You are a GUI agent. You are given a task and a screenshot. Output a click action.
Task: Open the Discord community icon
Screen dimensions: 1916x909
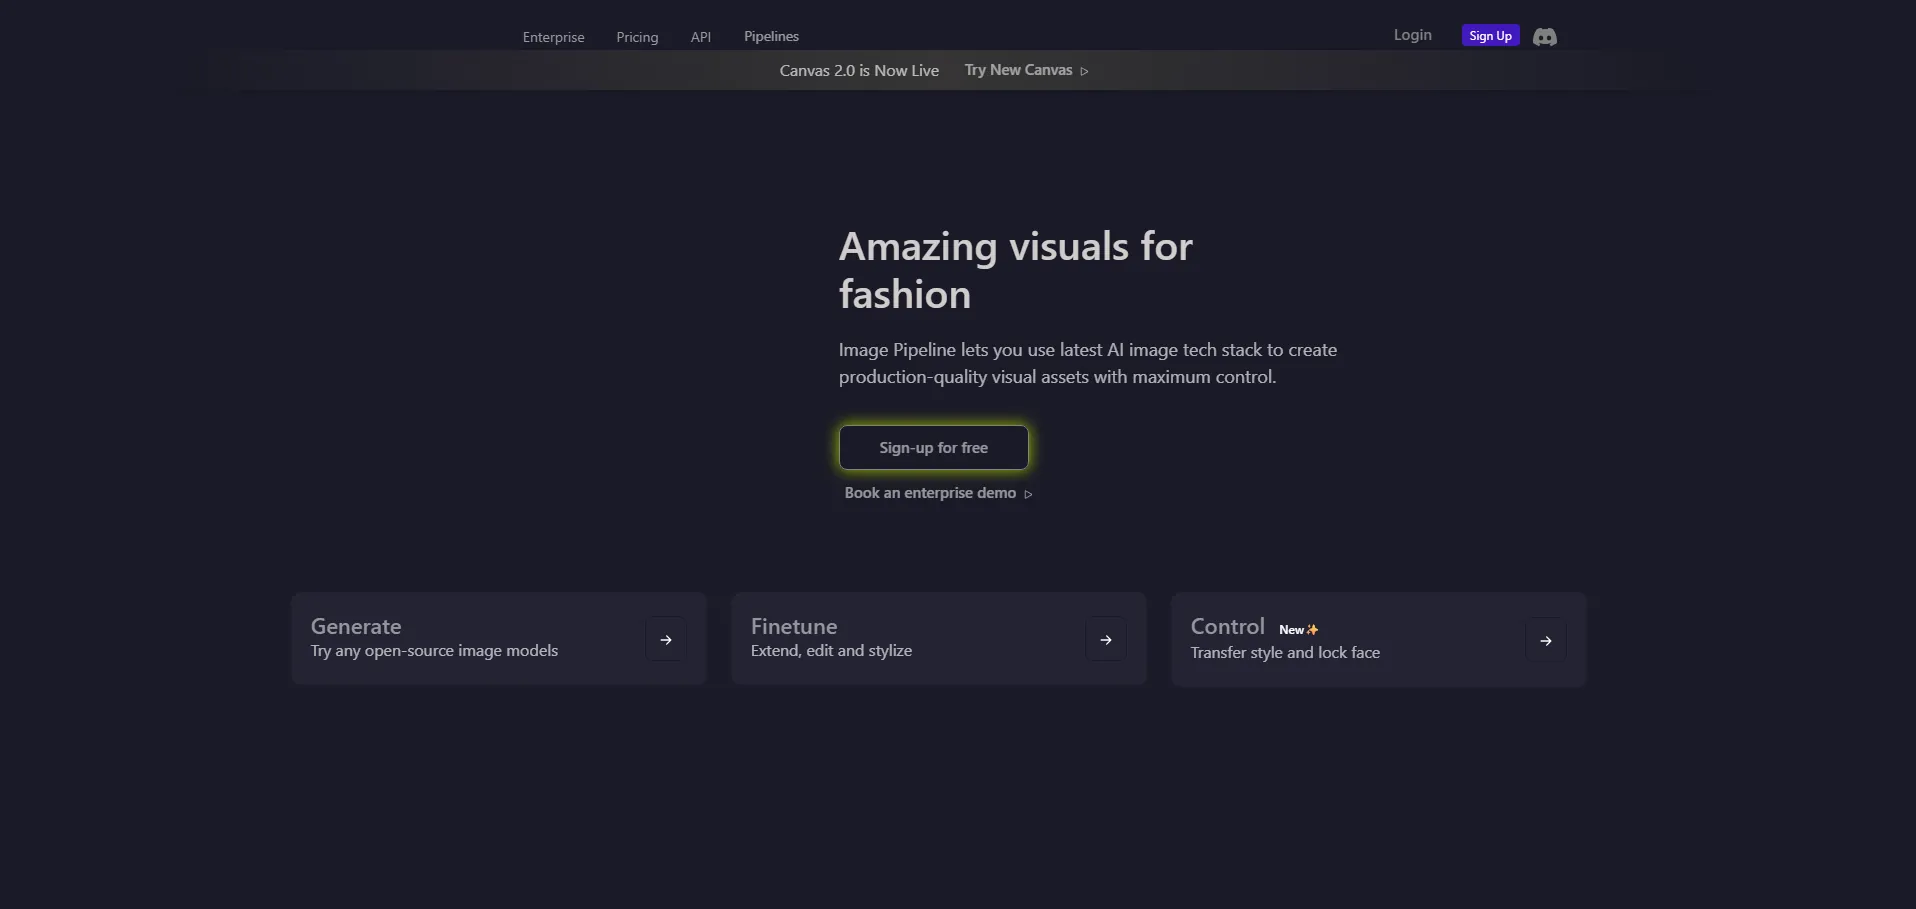1544,37
